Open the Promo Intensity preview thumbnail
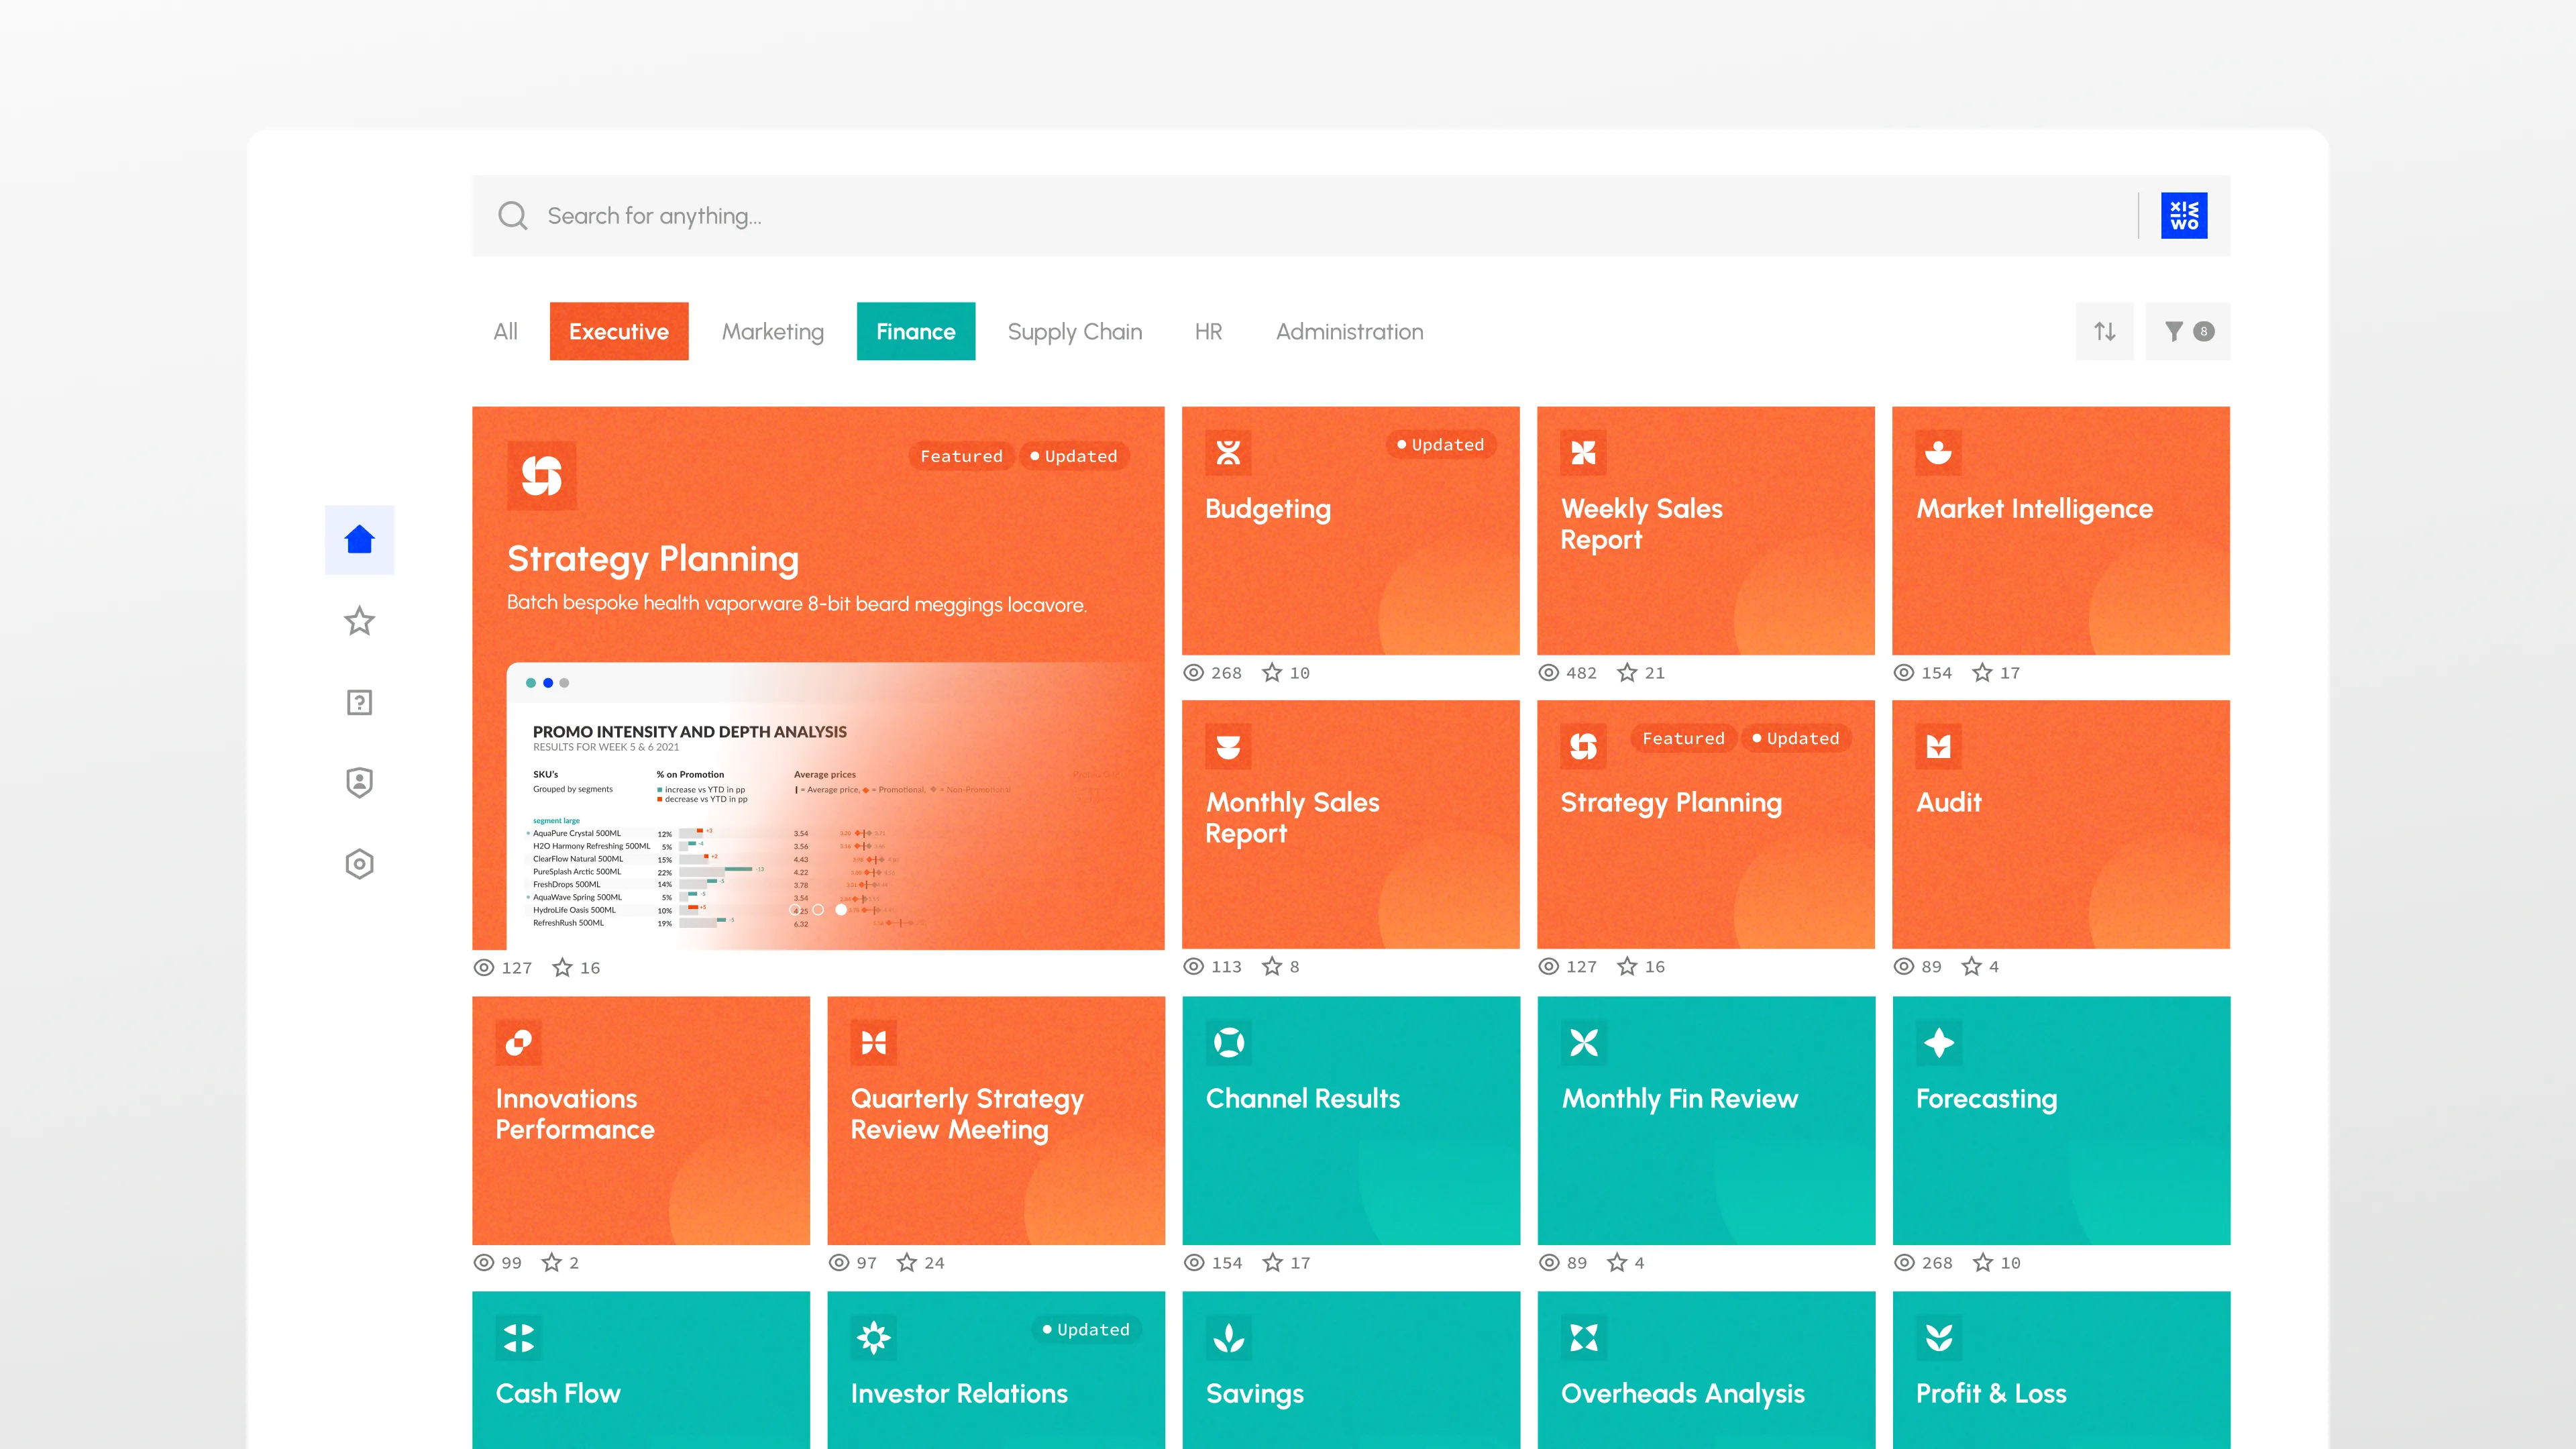The width and height of the screenshot is (2576, 1449). [x=835, y=806]
